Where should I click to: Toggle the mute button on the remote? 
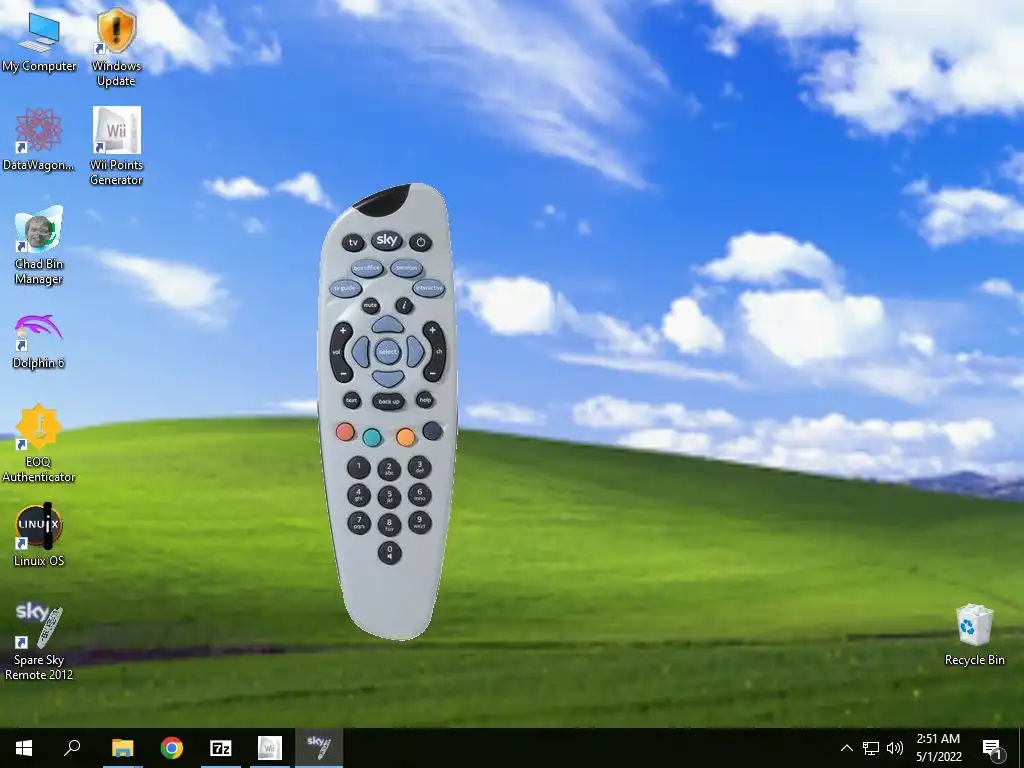370,305
